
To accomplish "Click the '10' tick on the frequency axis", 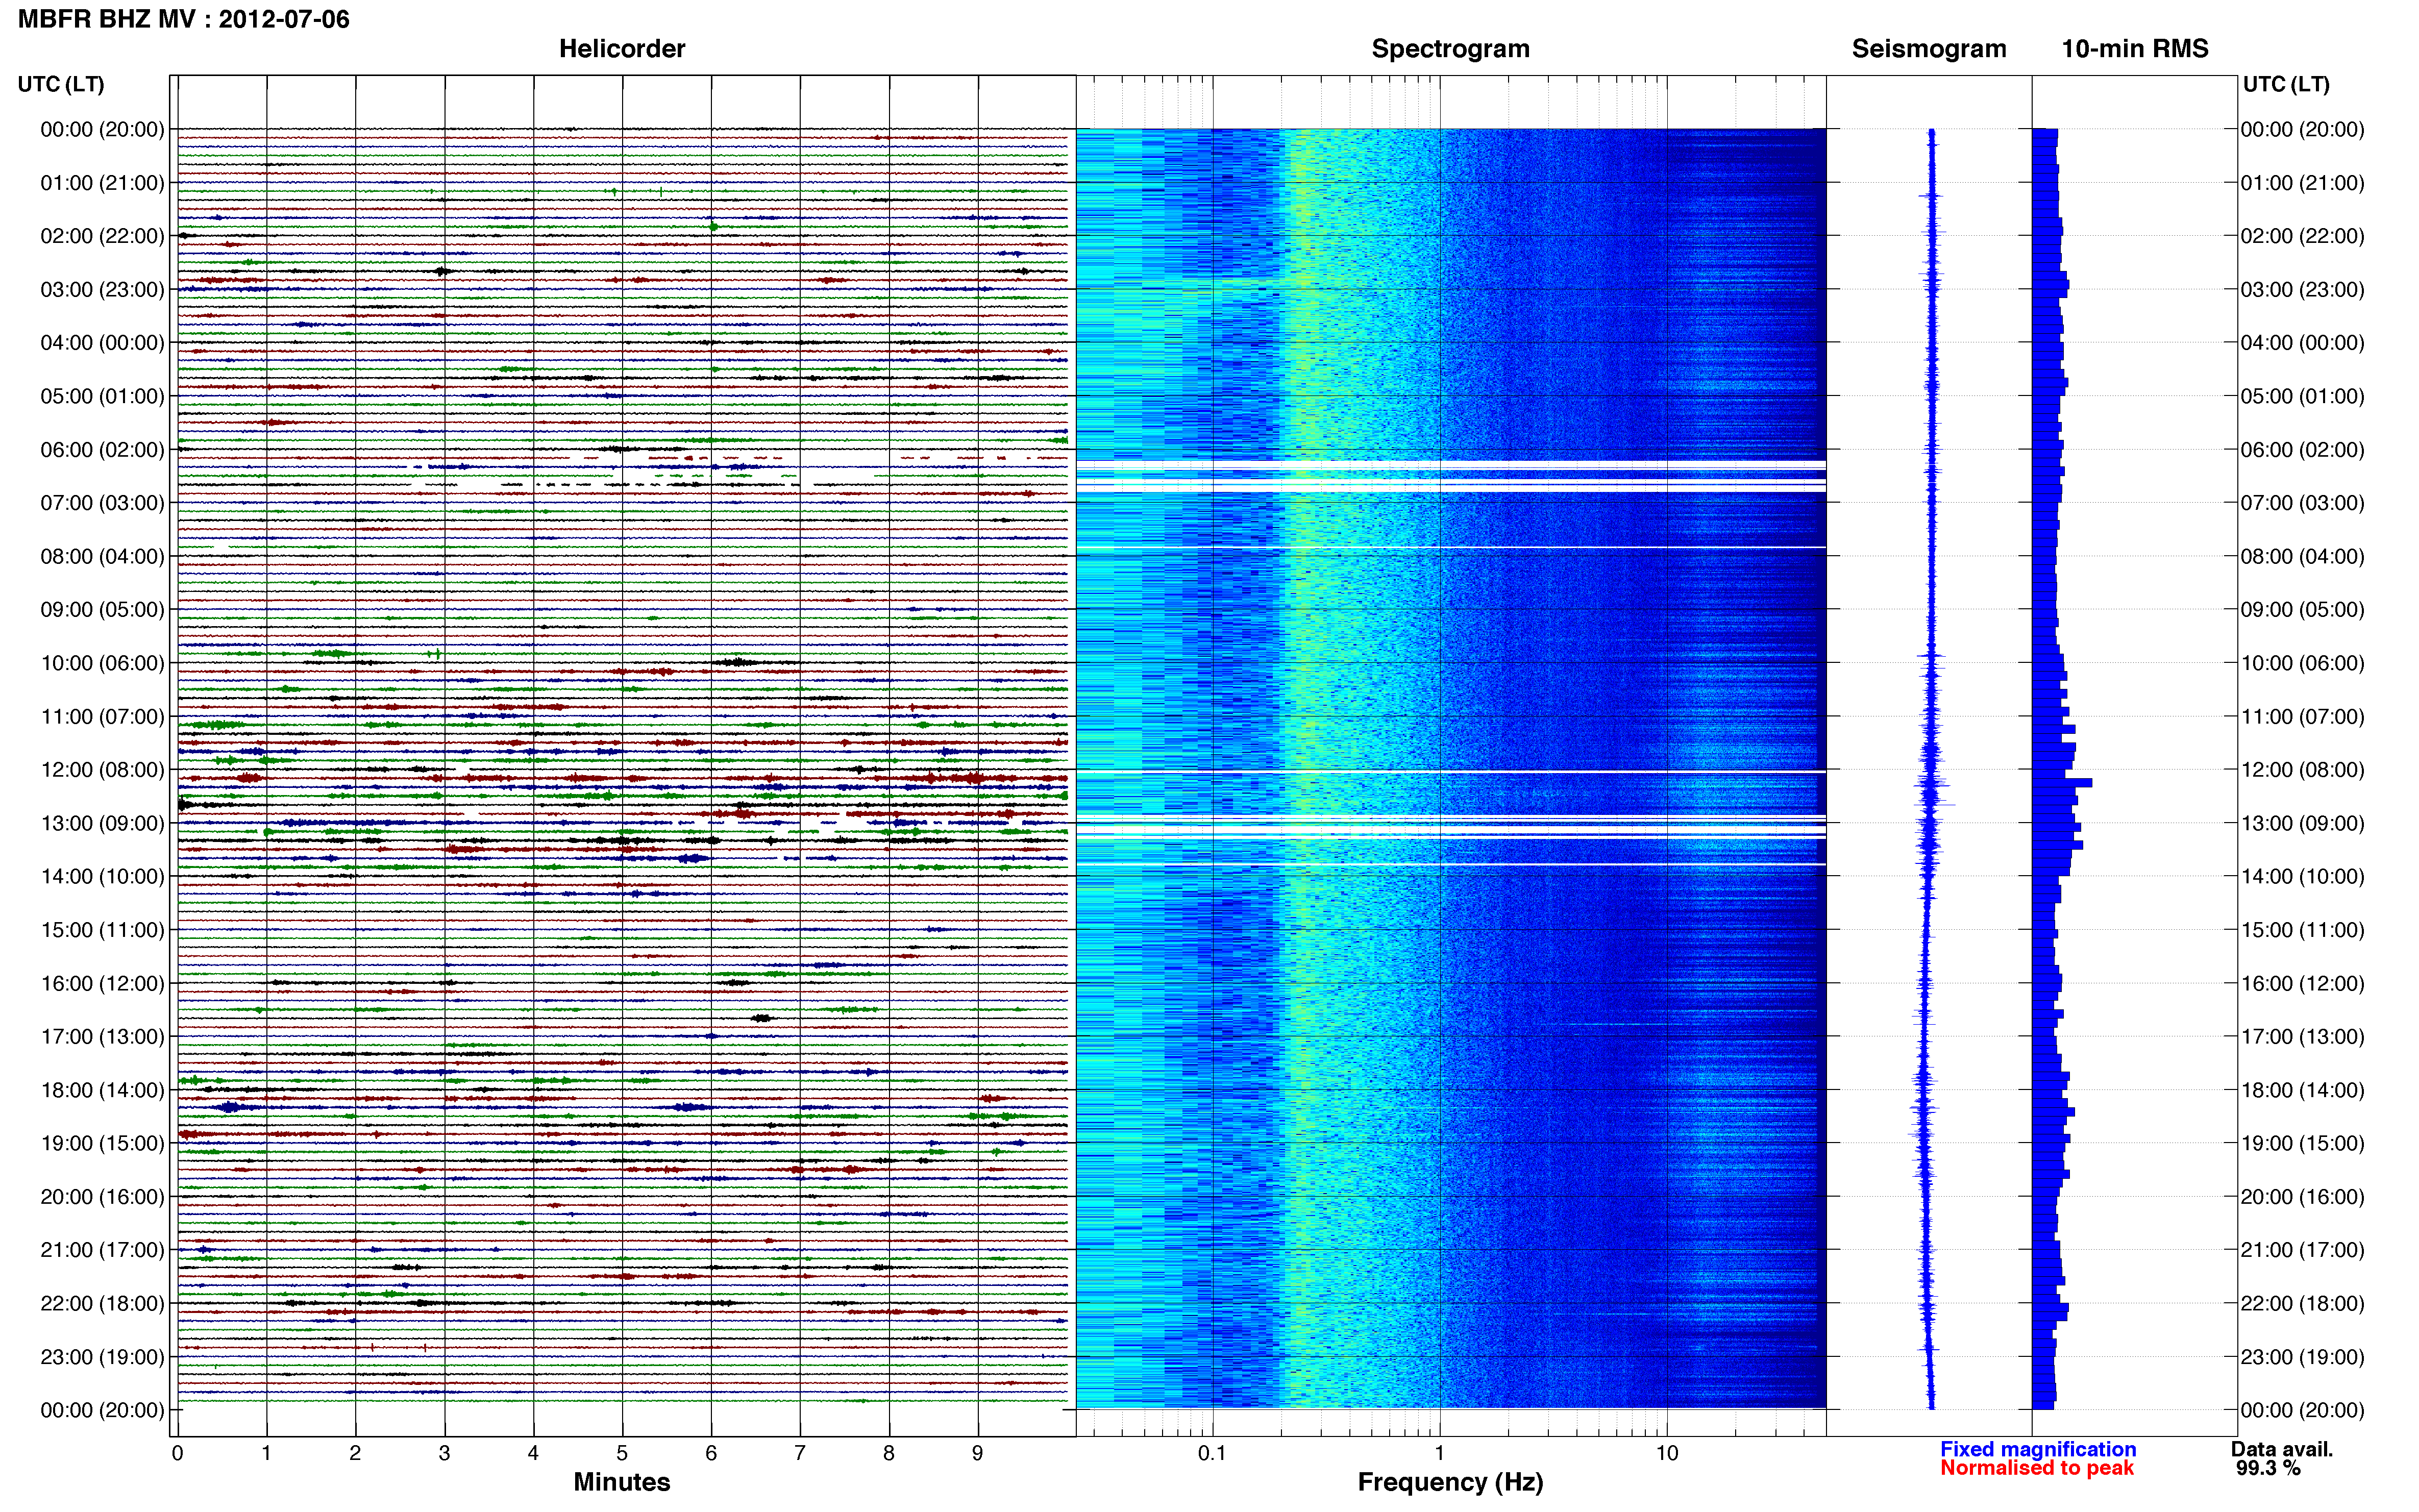I will [1667, 1453].
